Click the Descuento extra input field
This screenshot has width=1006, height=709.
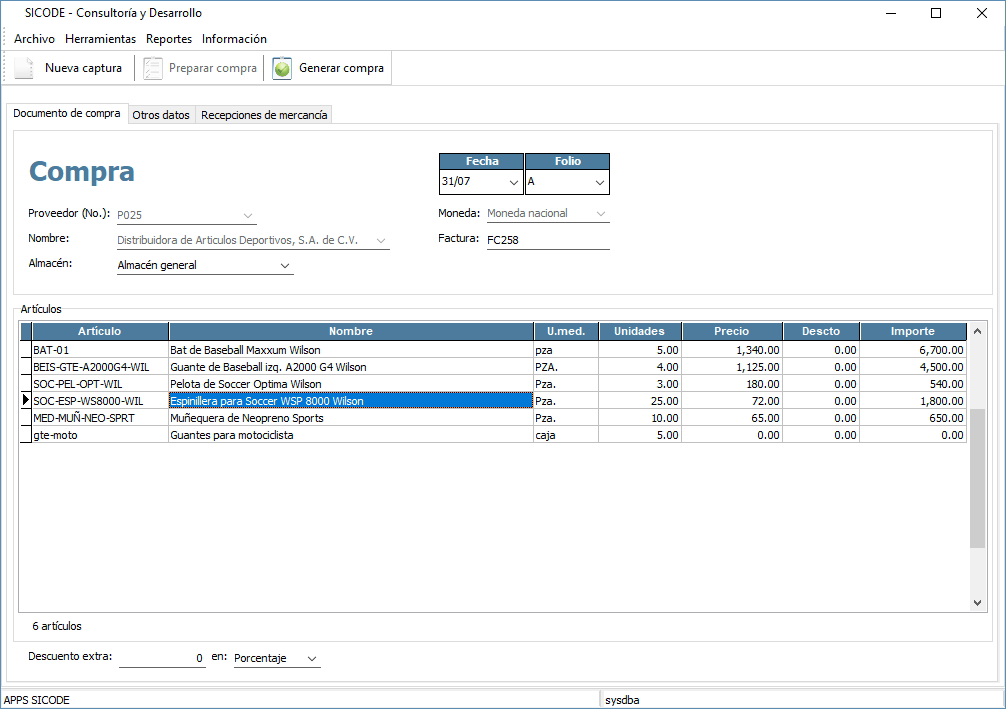161,658
